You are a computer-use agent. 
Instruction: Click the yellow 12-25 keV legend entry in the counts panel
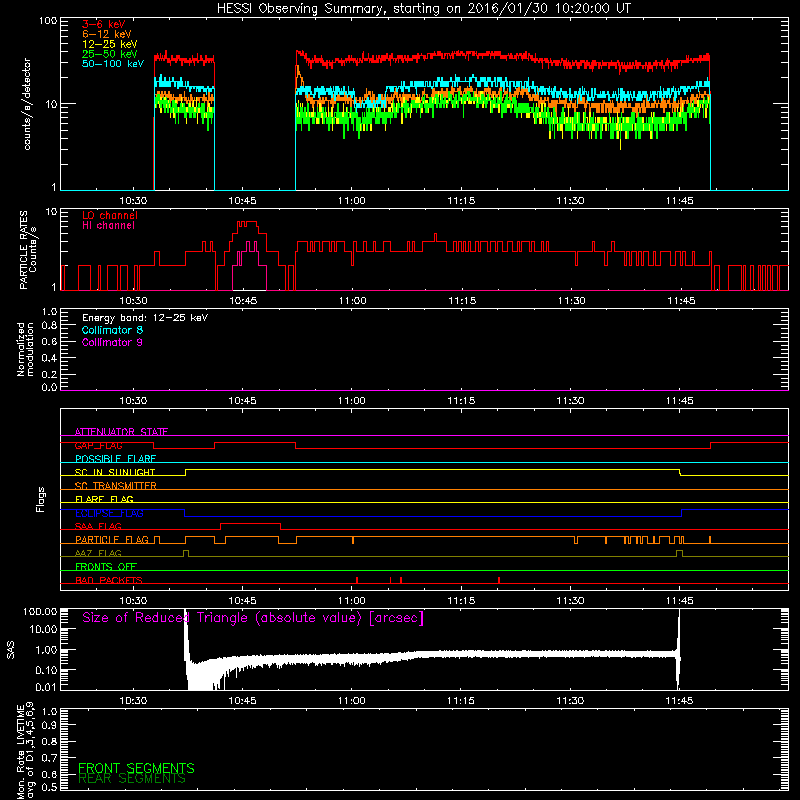[110, 44]
